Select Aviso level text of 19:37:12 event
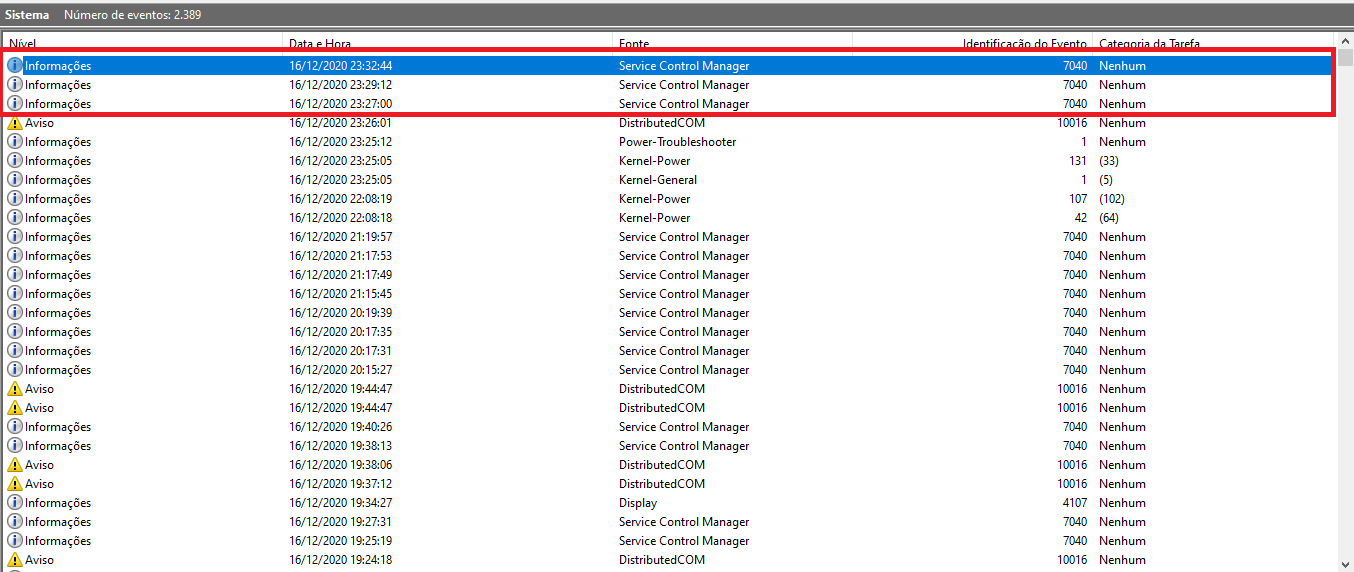This screenshot has height=572, width=1354. pos(40,484)
